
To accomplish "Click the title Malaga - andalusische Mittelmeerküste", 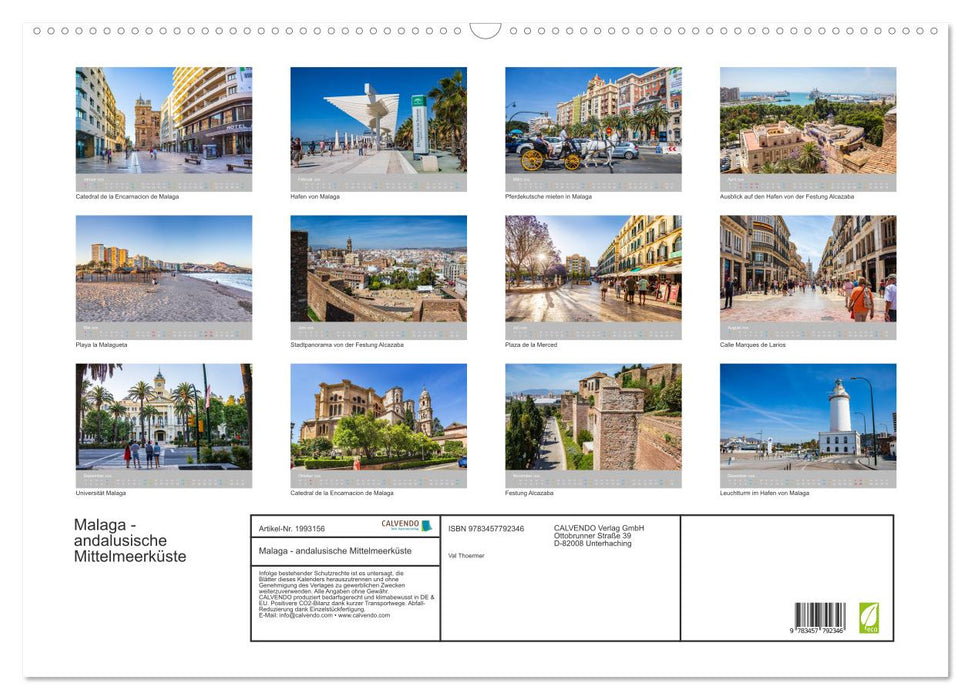I will pos(128,540).
